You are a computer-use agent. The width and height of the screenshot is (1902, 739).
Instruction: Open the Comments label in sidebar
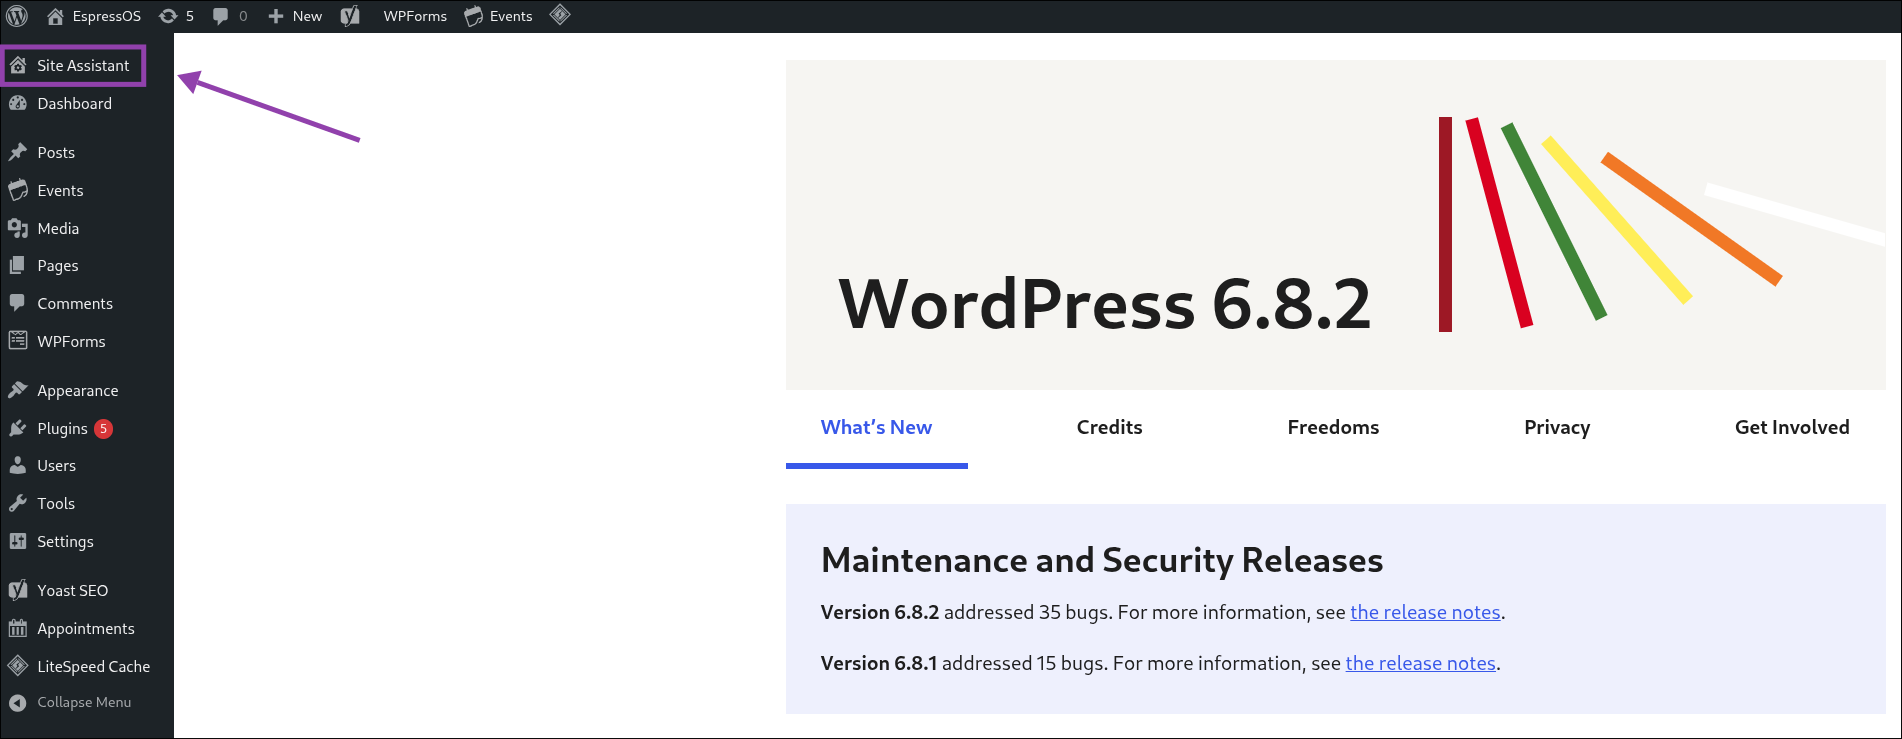click(x=75, y=303)
